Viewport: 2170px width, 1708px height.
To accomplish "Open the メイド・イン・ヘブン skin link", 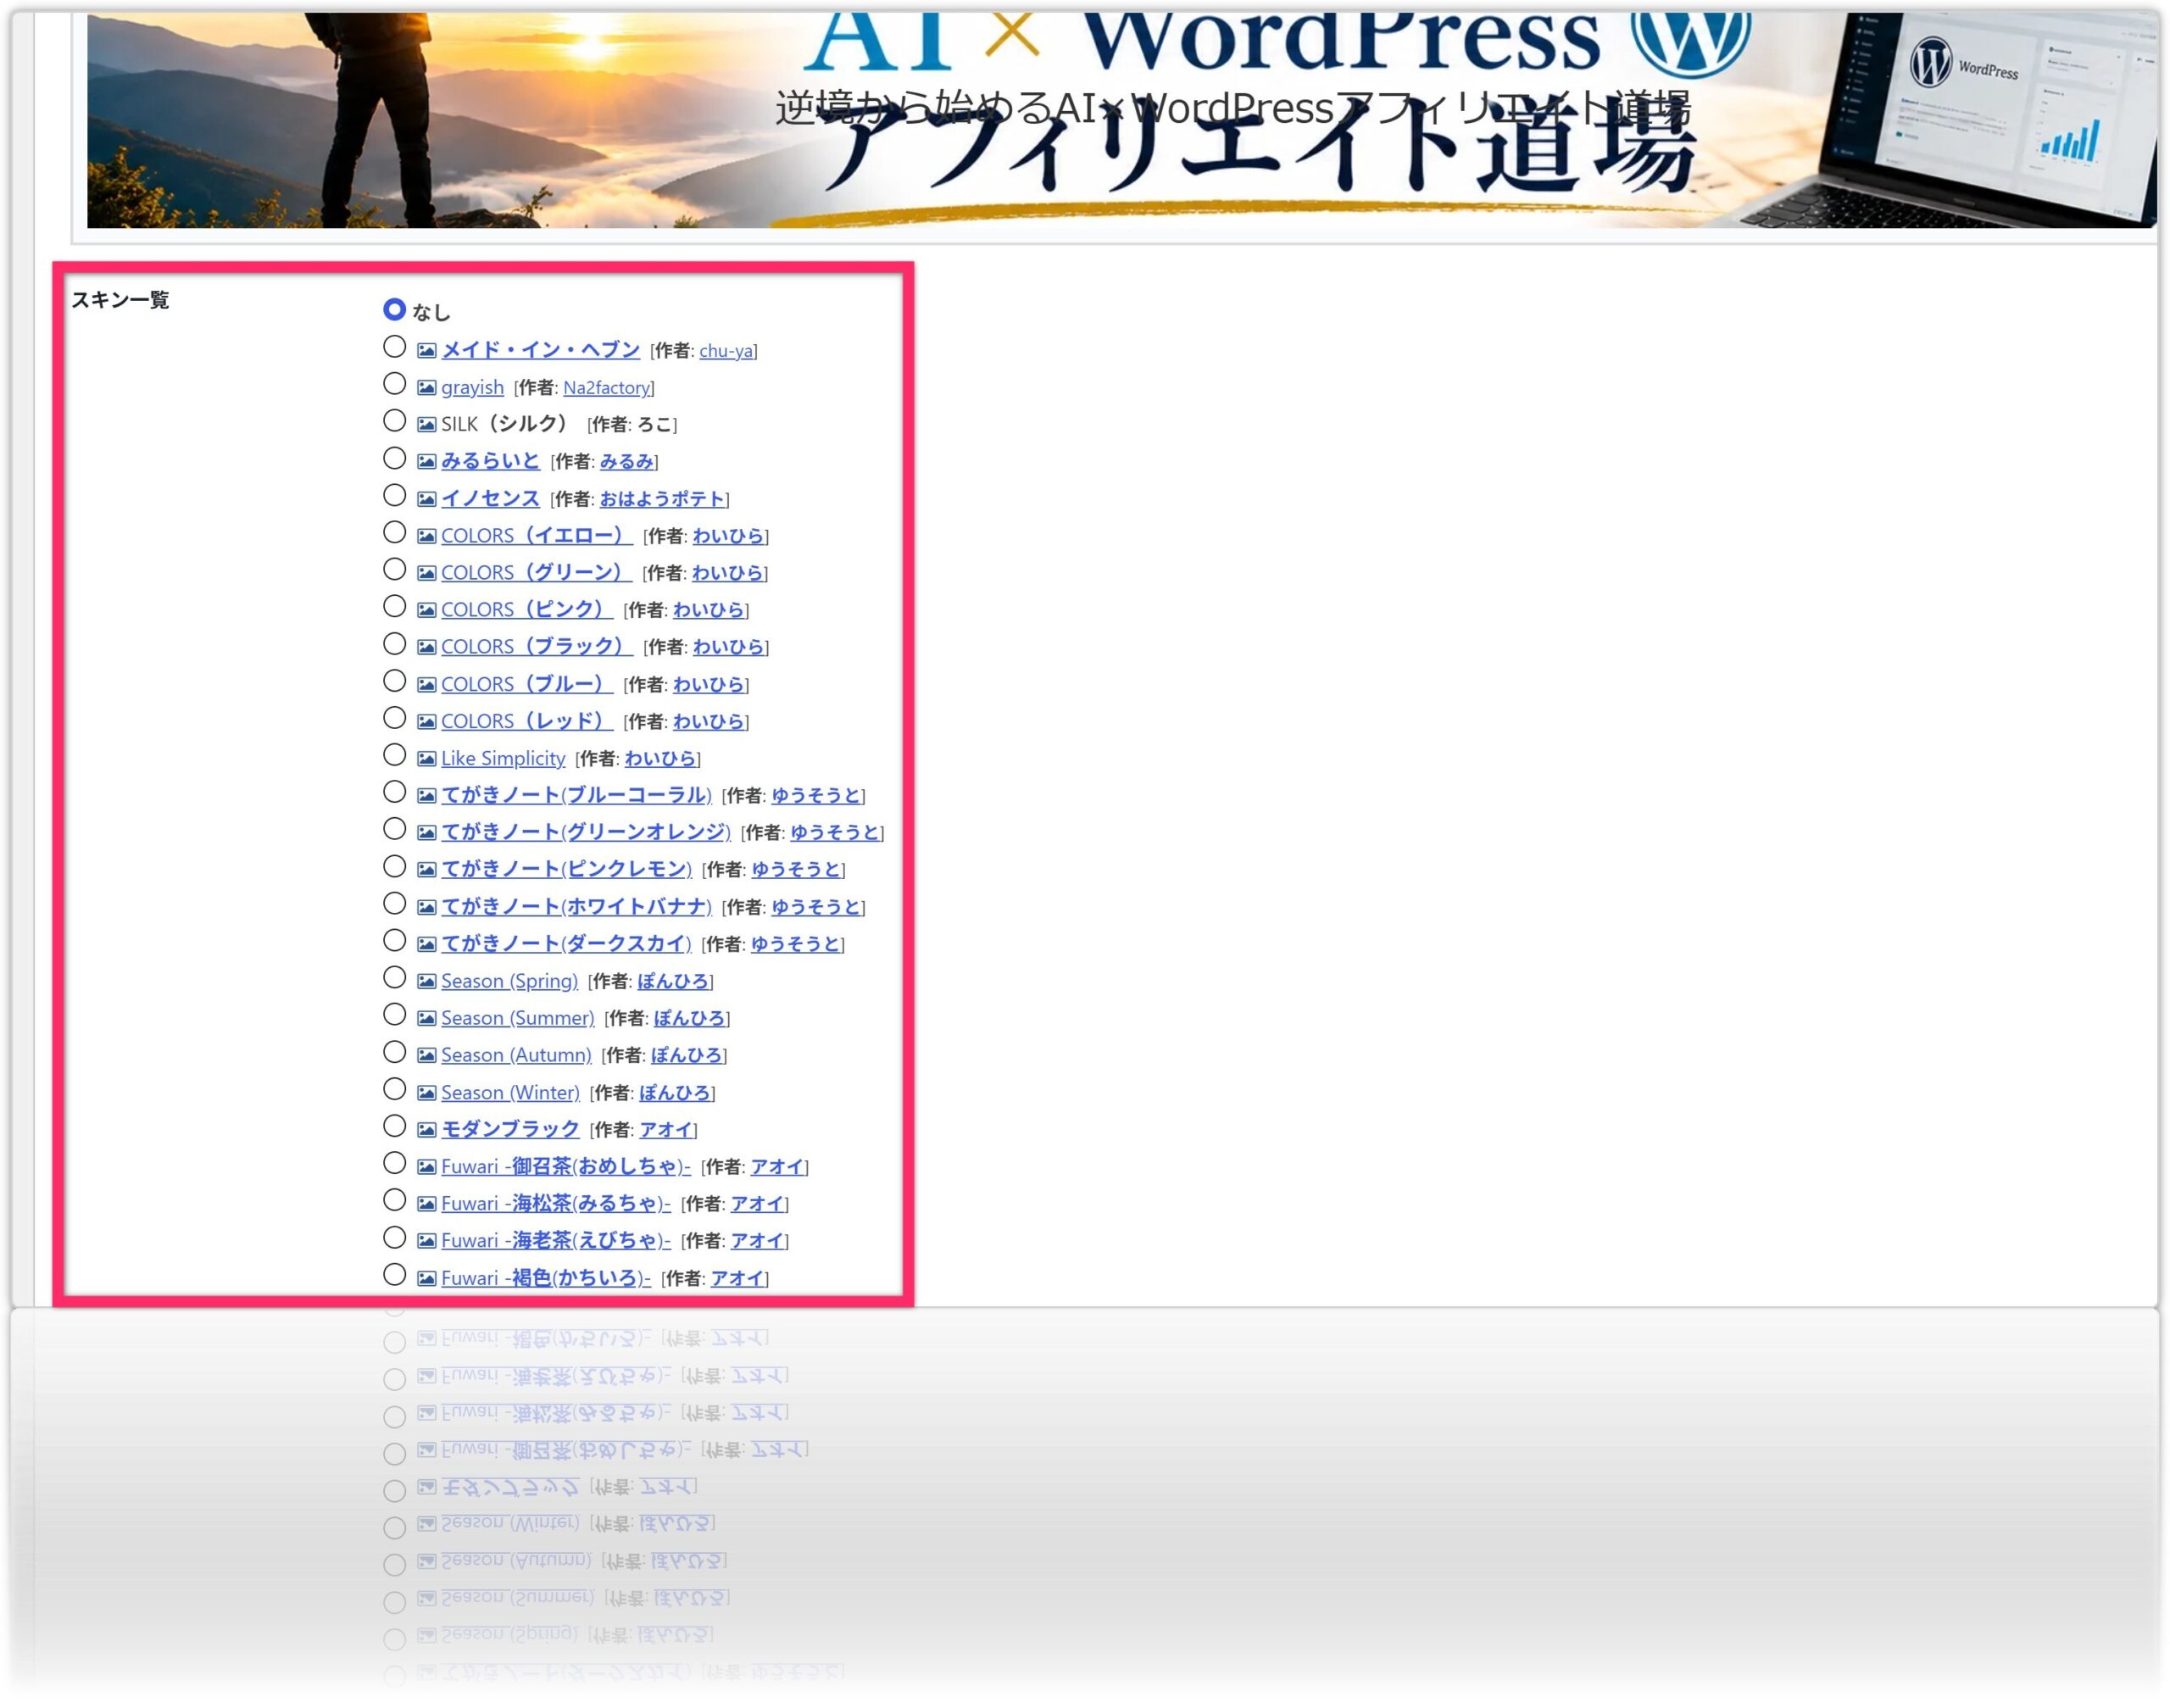I will click(540, 350).
